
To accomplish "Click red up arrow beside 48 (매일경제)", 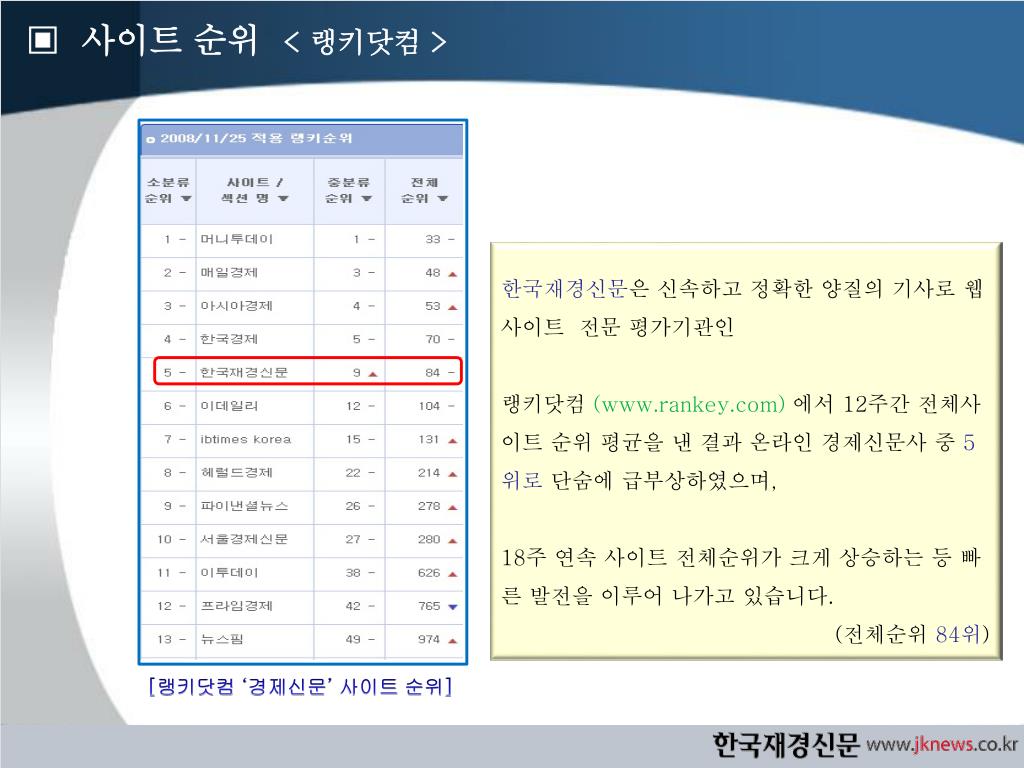I will [453, 274].
